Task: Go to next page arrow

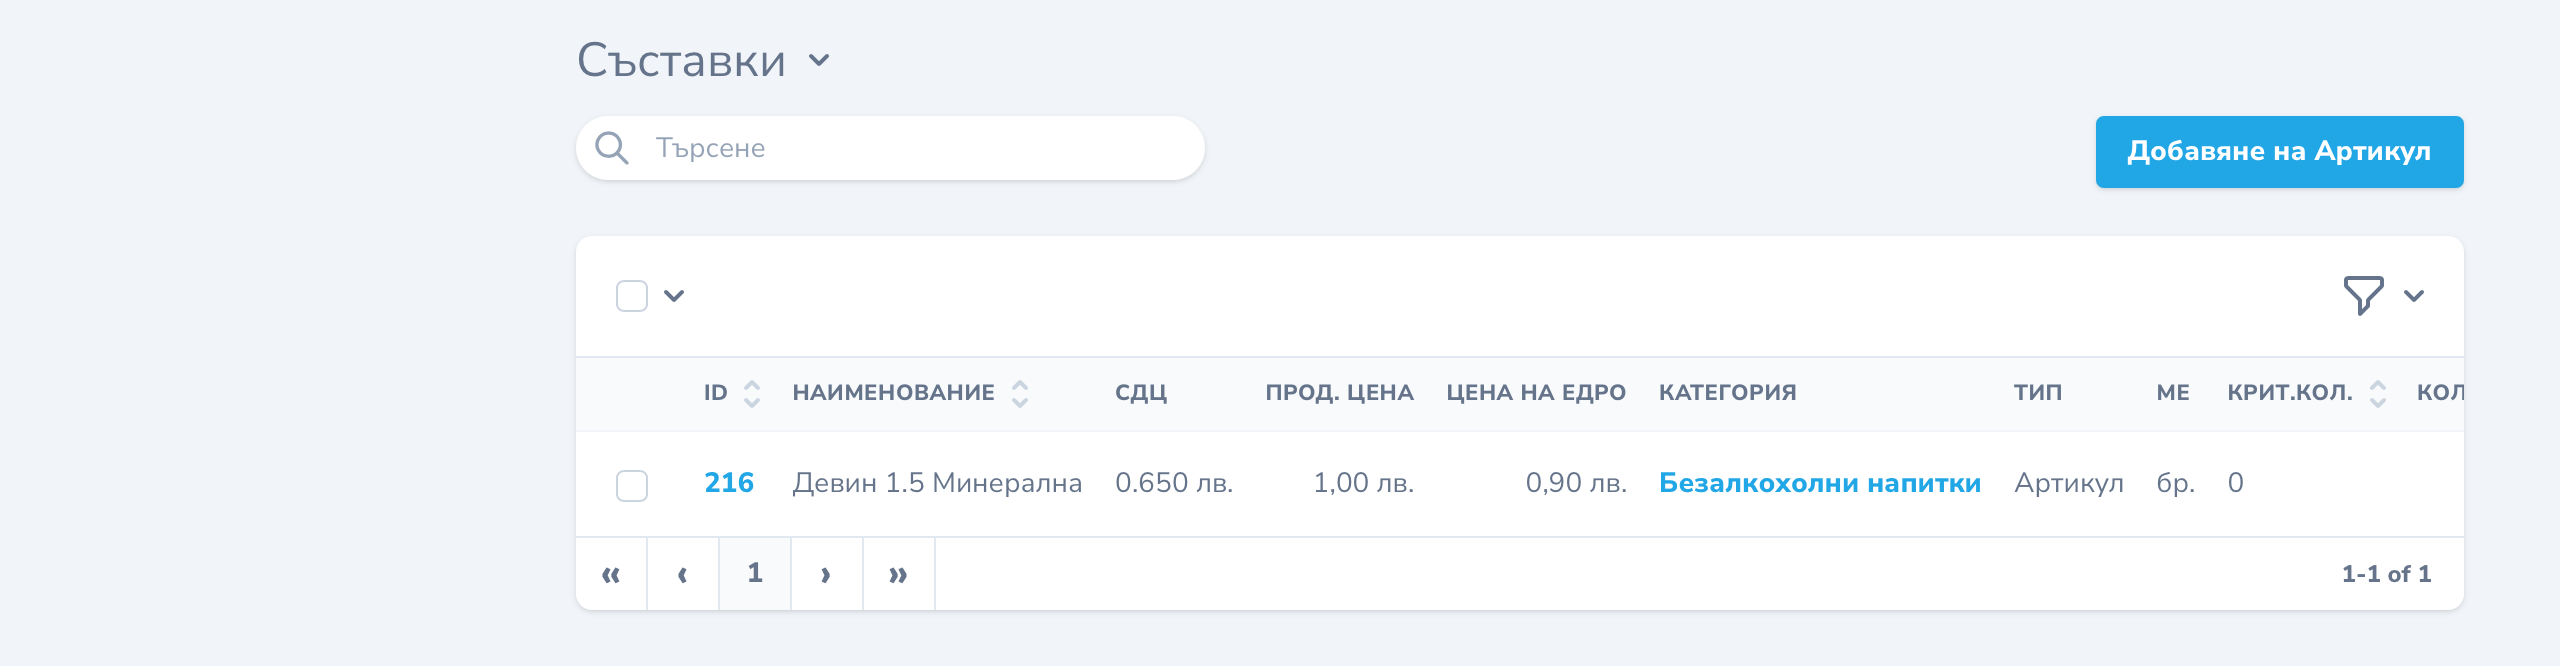Action: tap(826, 574)
